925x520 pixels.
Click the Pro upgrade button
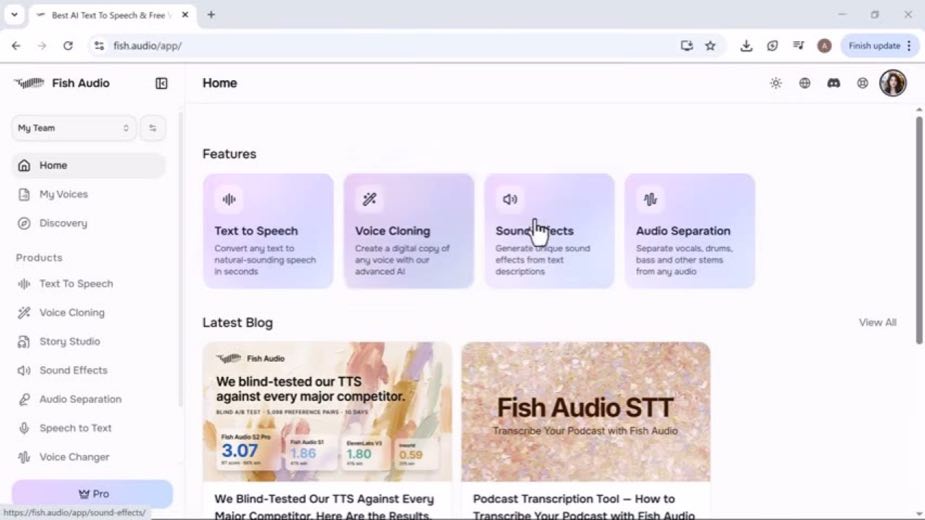coord(92,493)
